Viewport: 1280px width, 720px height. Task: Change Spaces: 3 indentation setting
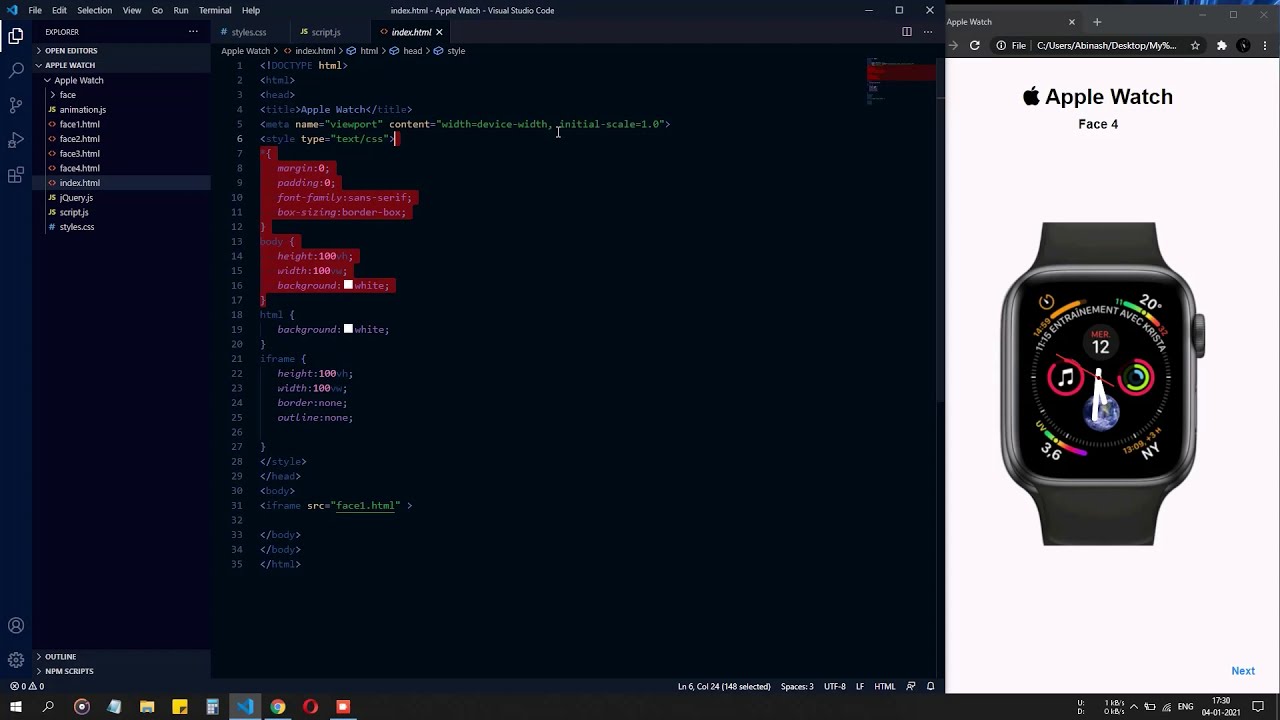(797, 686)
